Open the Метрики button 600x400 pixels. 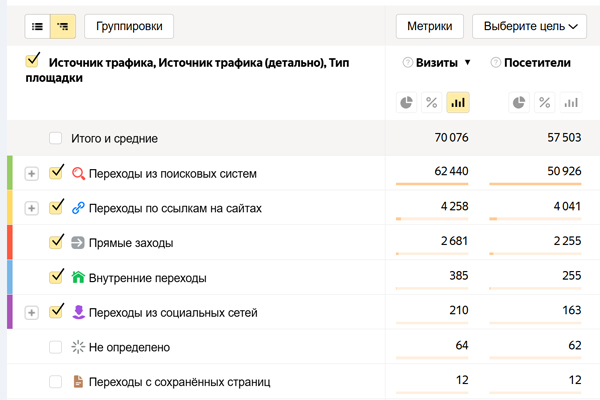tap(429, 26)
